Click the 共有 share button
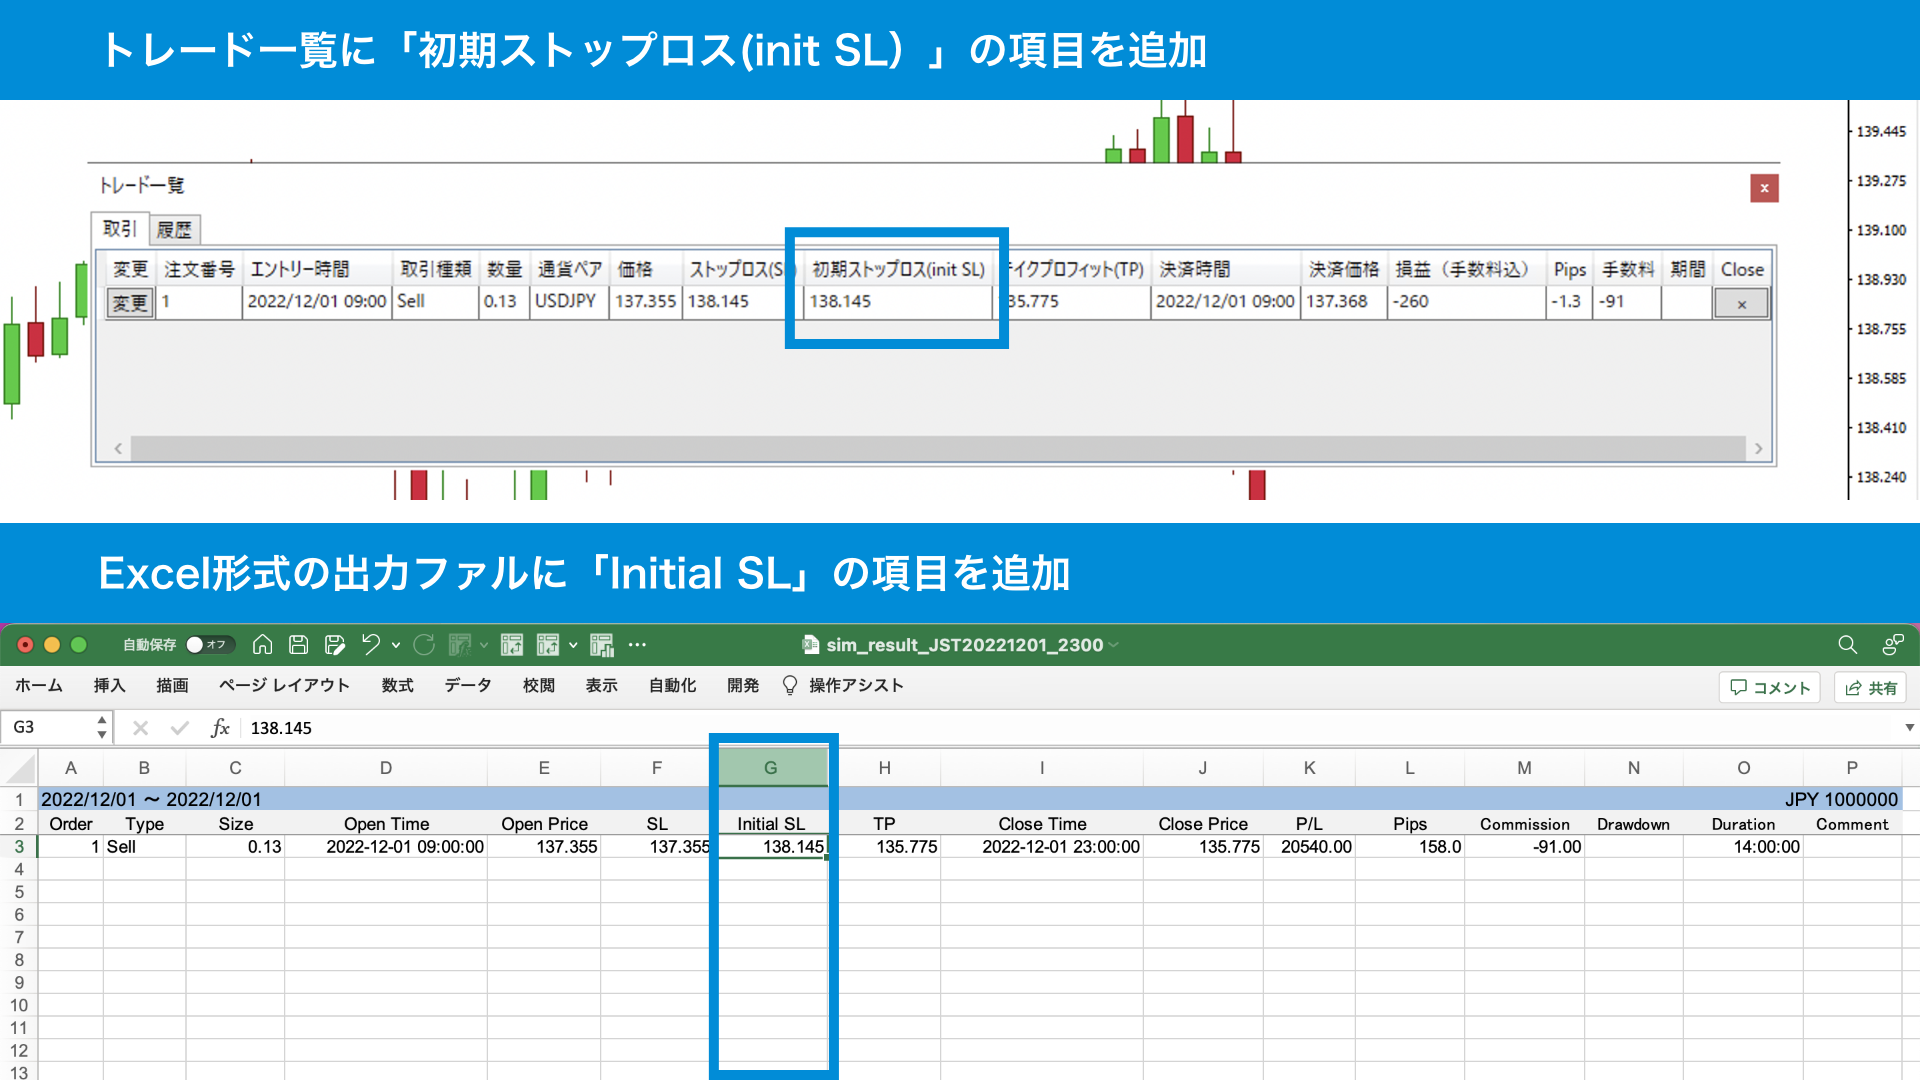The width and height of the screenshot is (1920, 1080). tap(1870, 687)
